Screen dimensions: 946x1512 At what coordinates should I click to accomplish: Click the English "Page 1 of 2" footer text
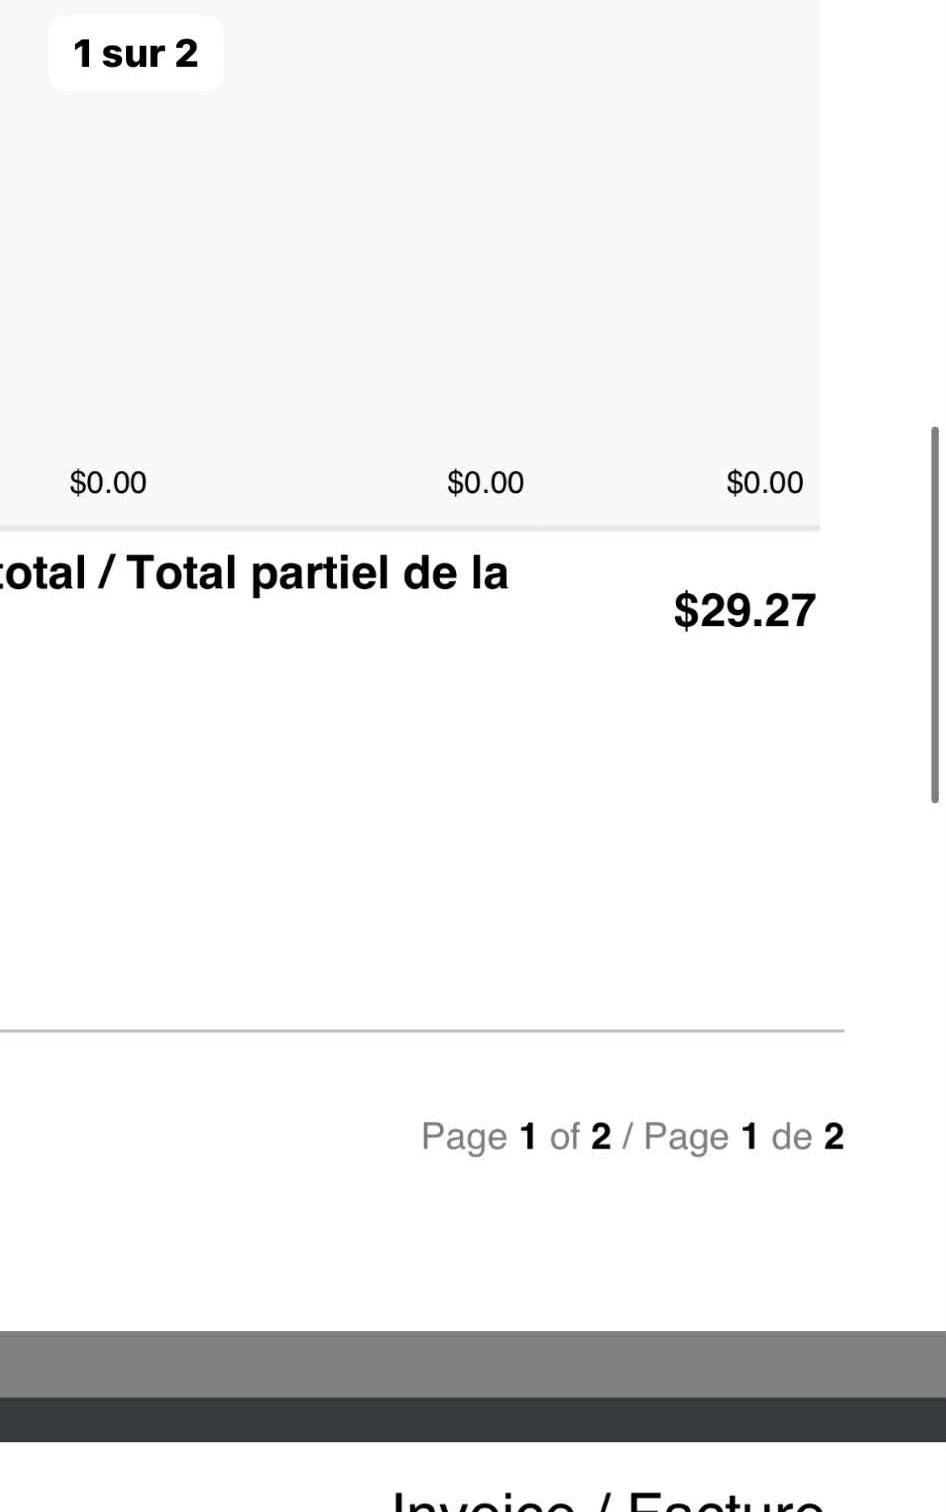[x=515, y=1136]
